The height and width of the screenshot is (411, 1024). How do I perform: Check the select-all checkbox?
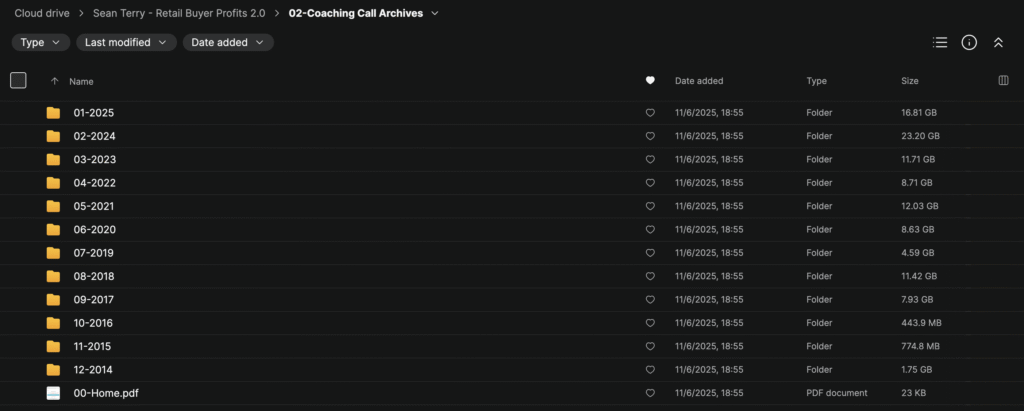click(x=18, y=81)
